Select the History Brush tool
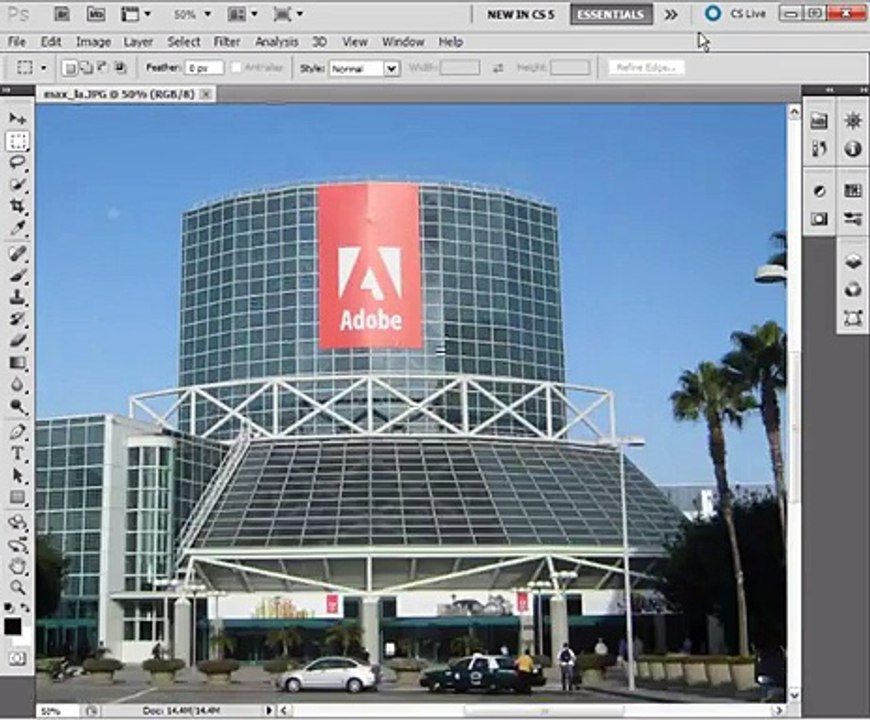Screen dimensions: 870x720 (x=17, y=319)
